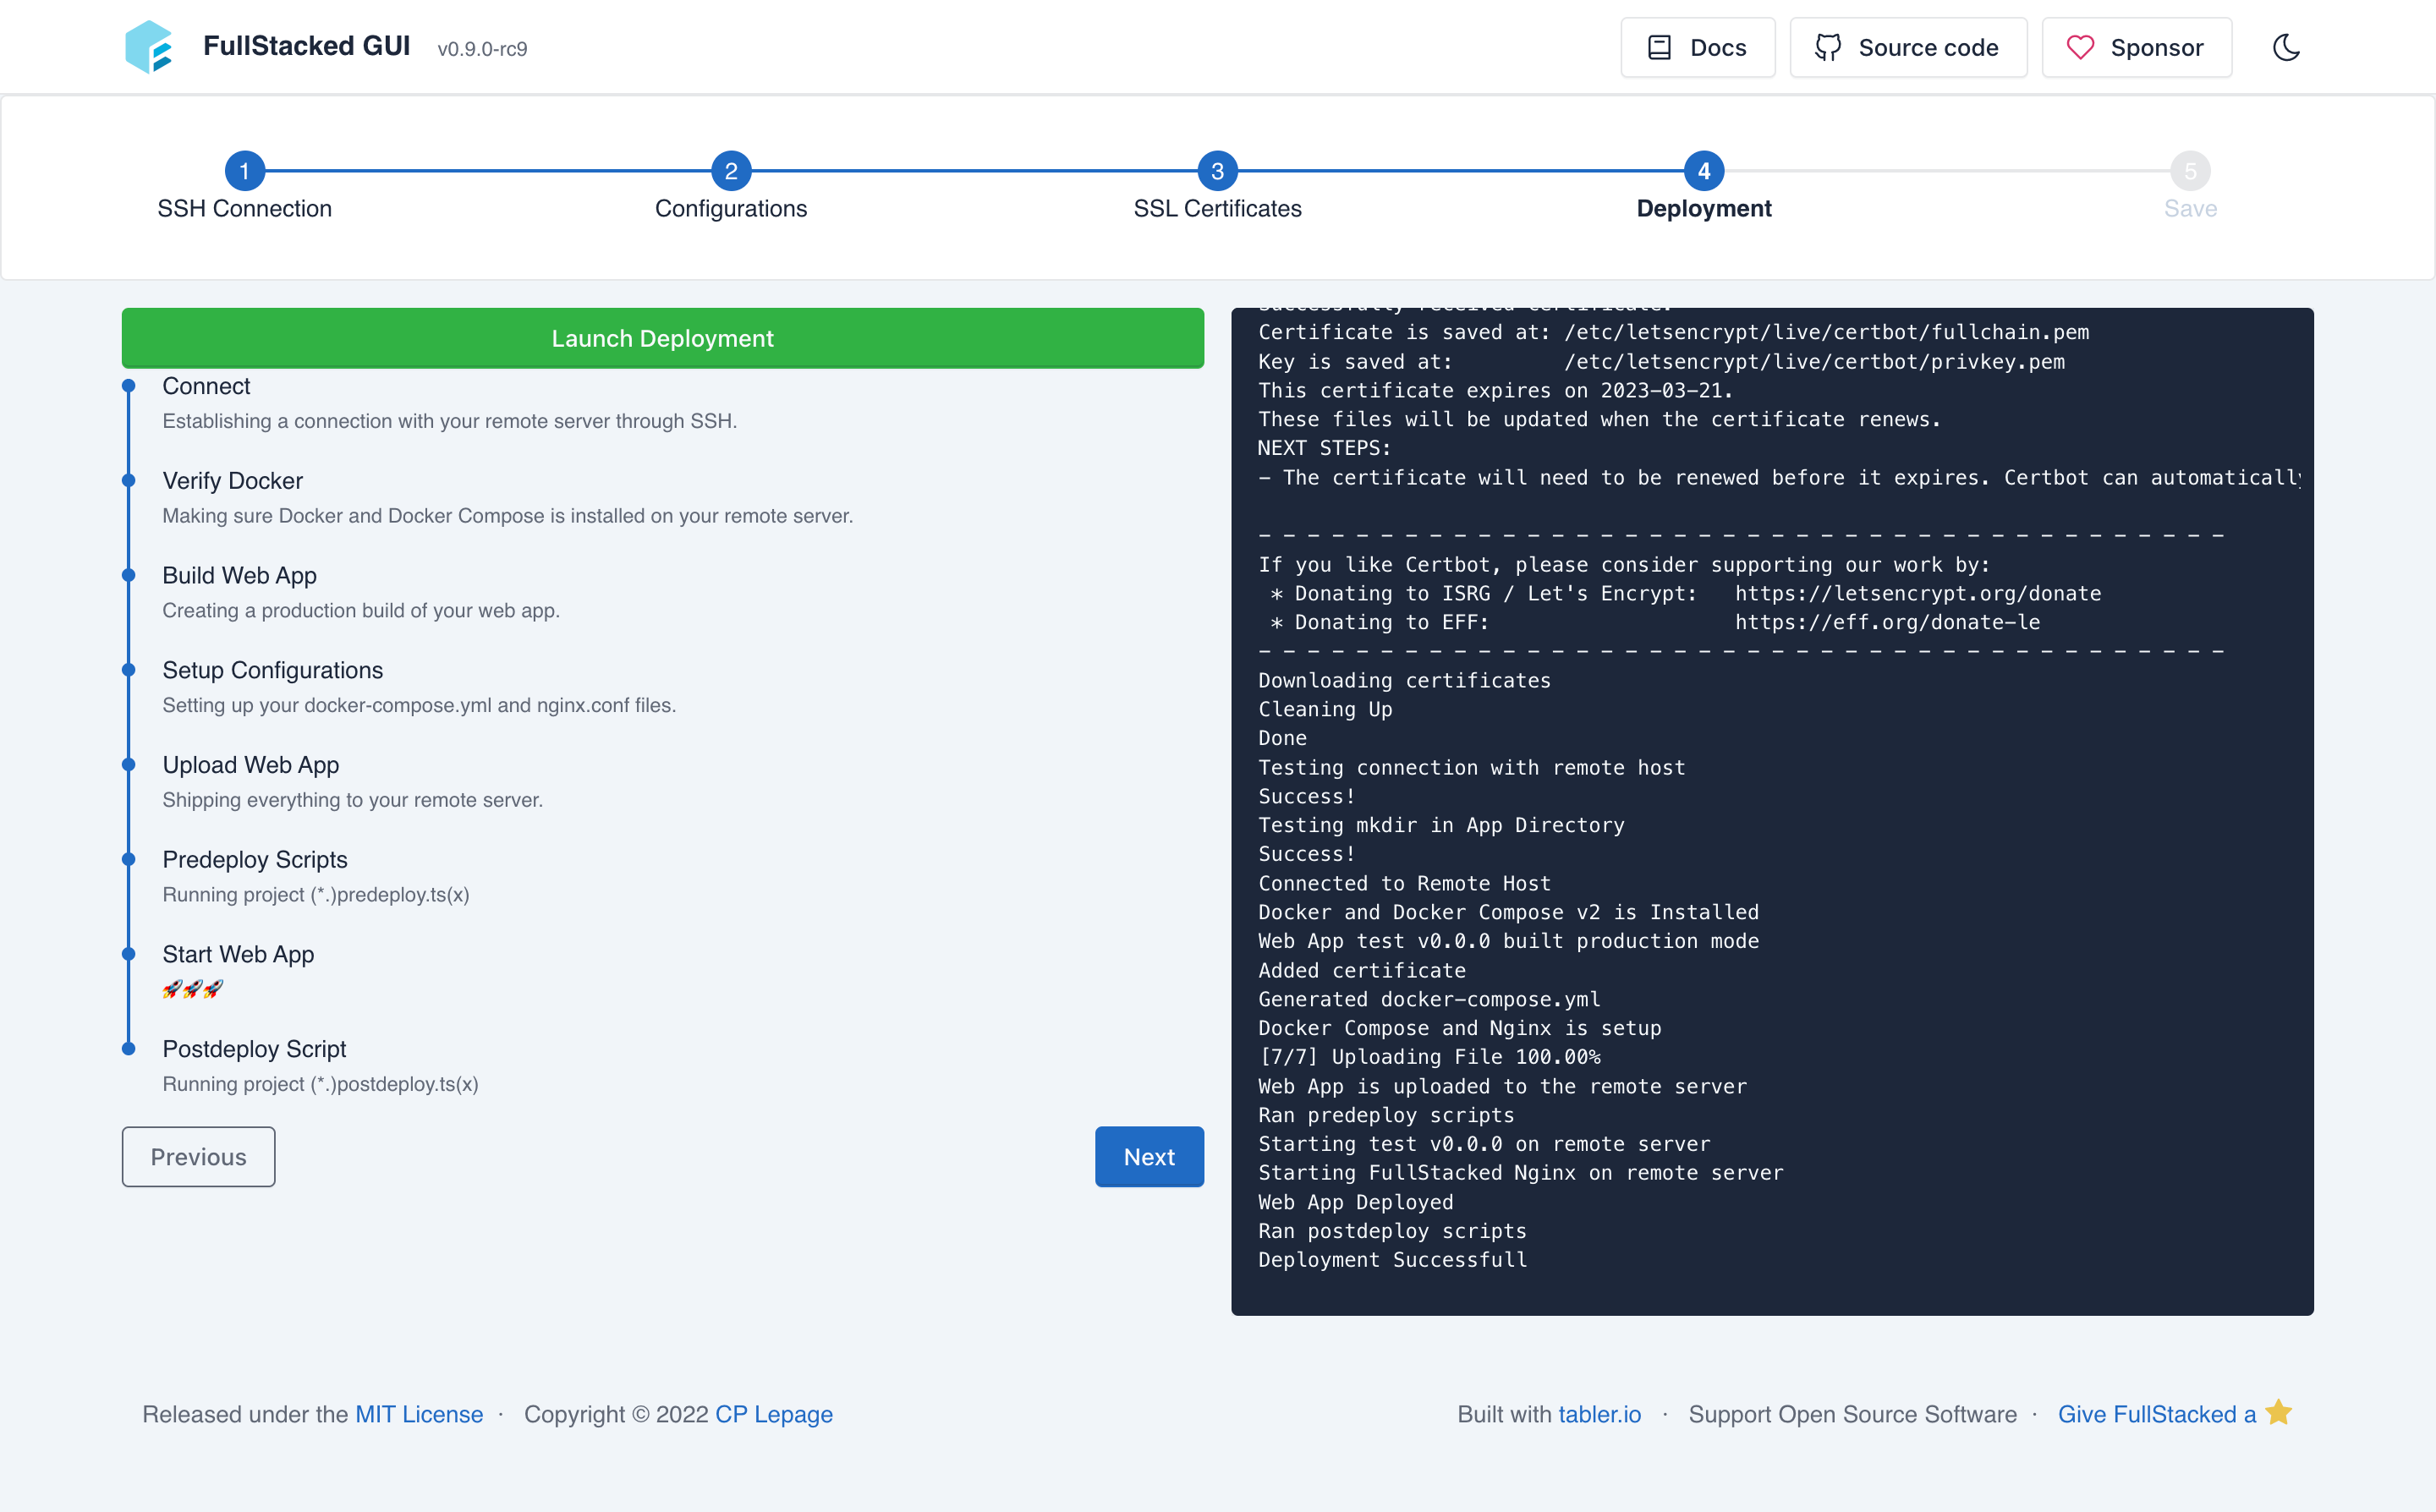Click the yellow star icon in footer
Viewport: 2436px width, 1512px height.
click(x=2279, y=1412)
